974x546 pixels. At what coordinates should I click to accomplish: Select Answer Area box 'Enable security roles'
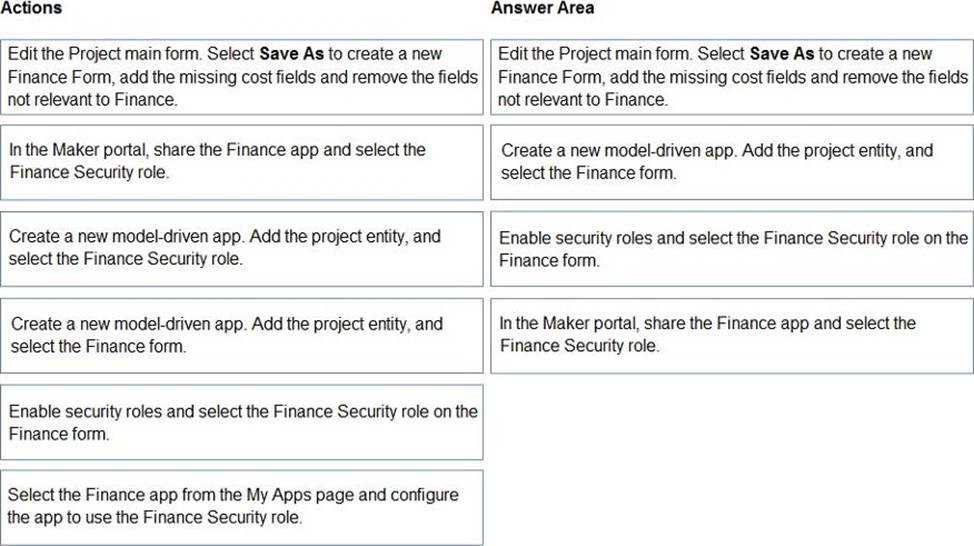tap(731, 248)
